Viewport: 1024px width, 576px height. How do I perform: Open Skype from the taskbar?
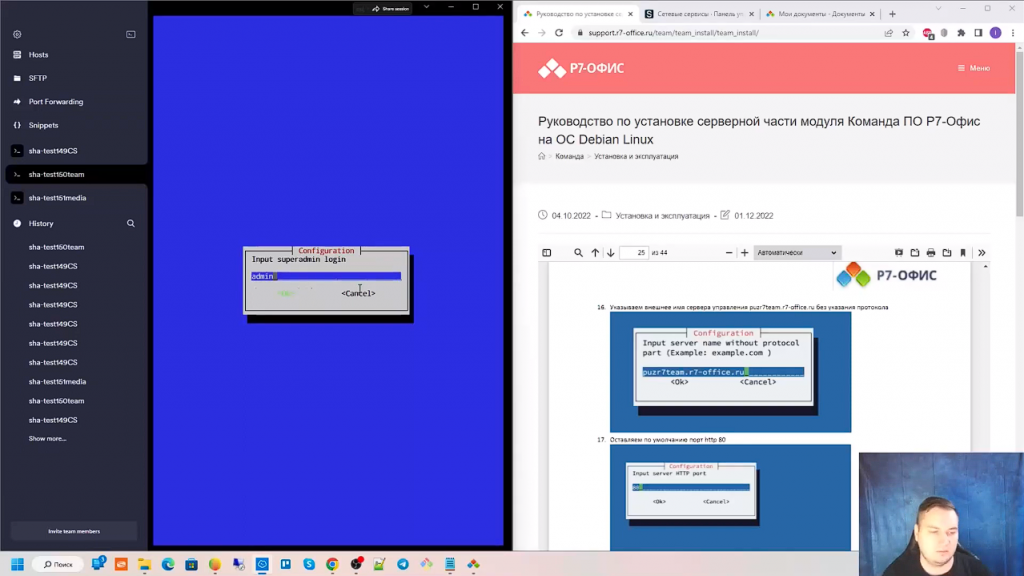pos(309,564)
